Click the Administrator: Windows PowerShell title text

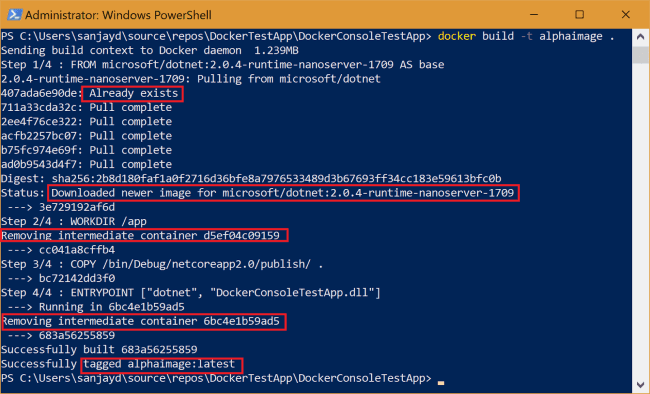point(118,15)
